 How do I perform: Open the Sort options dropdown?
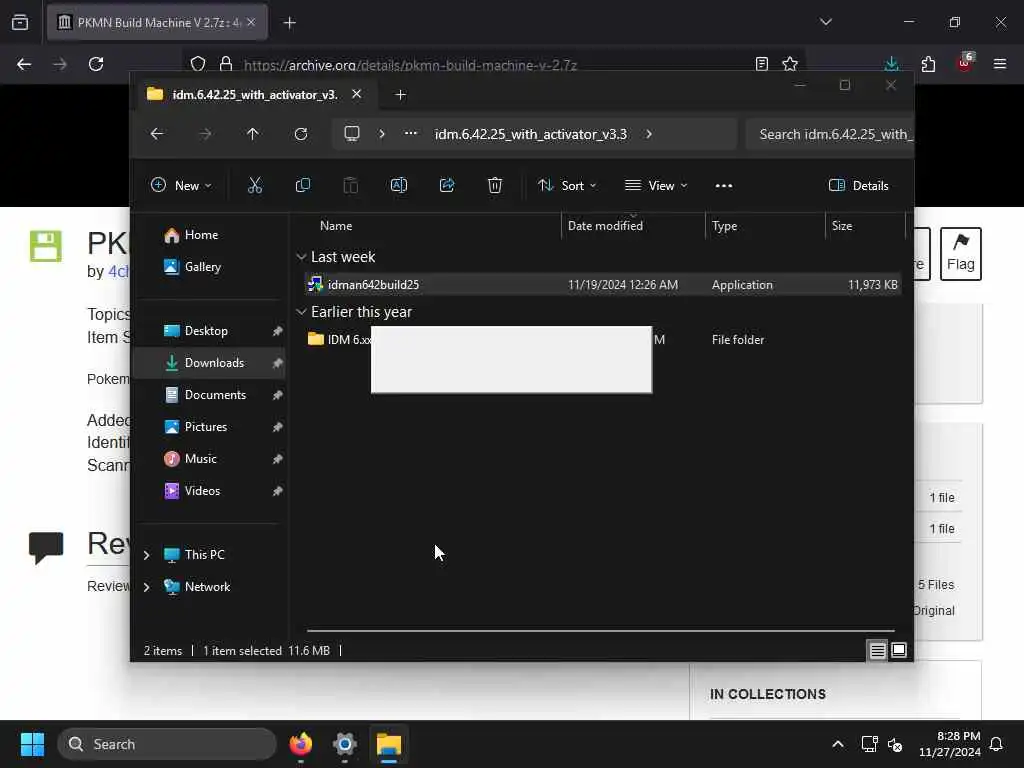click(x=566, y=185)
